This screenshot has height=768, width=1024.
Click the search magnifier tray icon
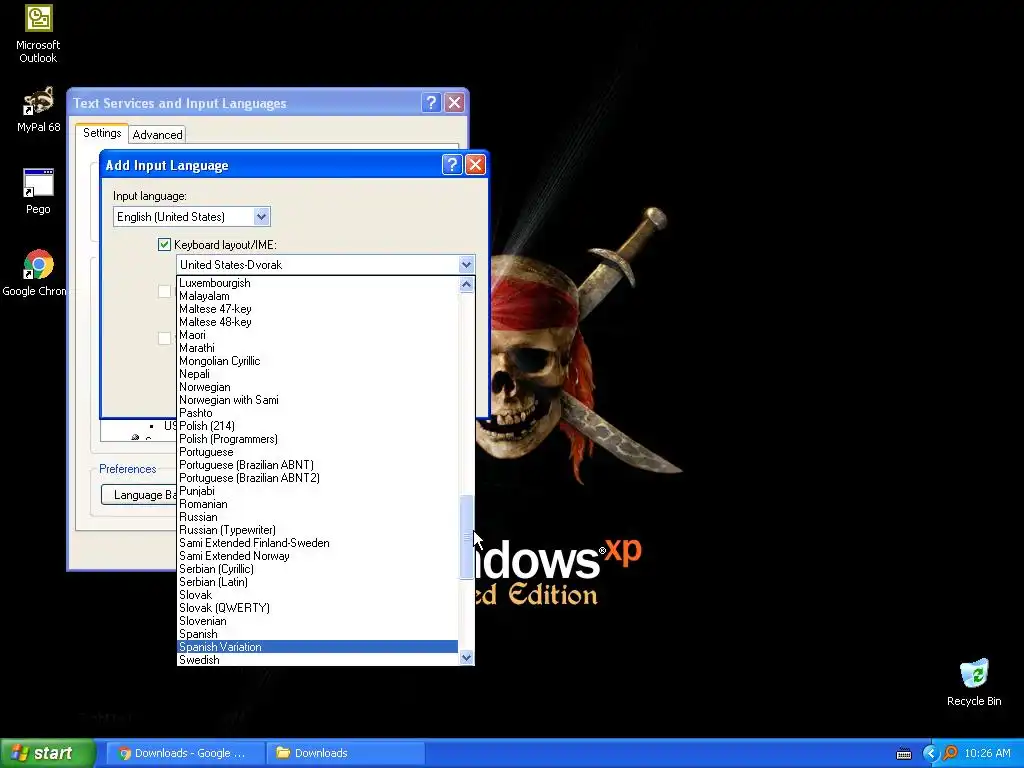point(950,754)
